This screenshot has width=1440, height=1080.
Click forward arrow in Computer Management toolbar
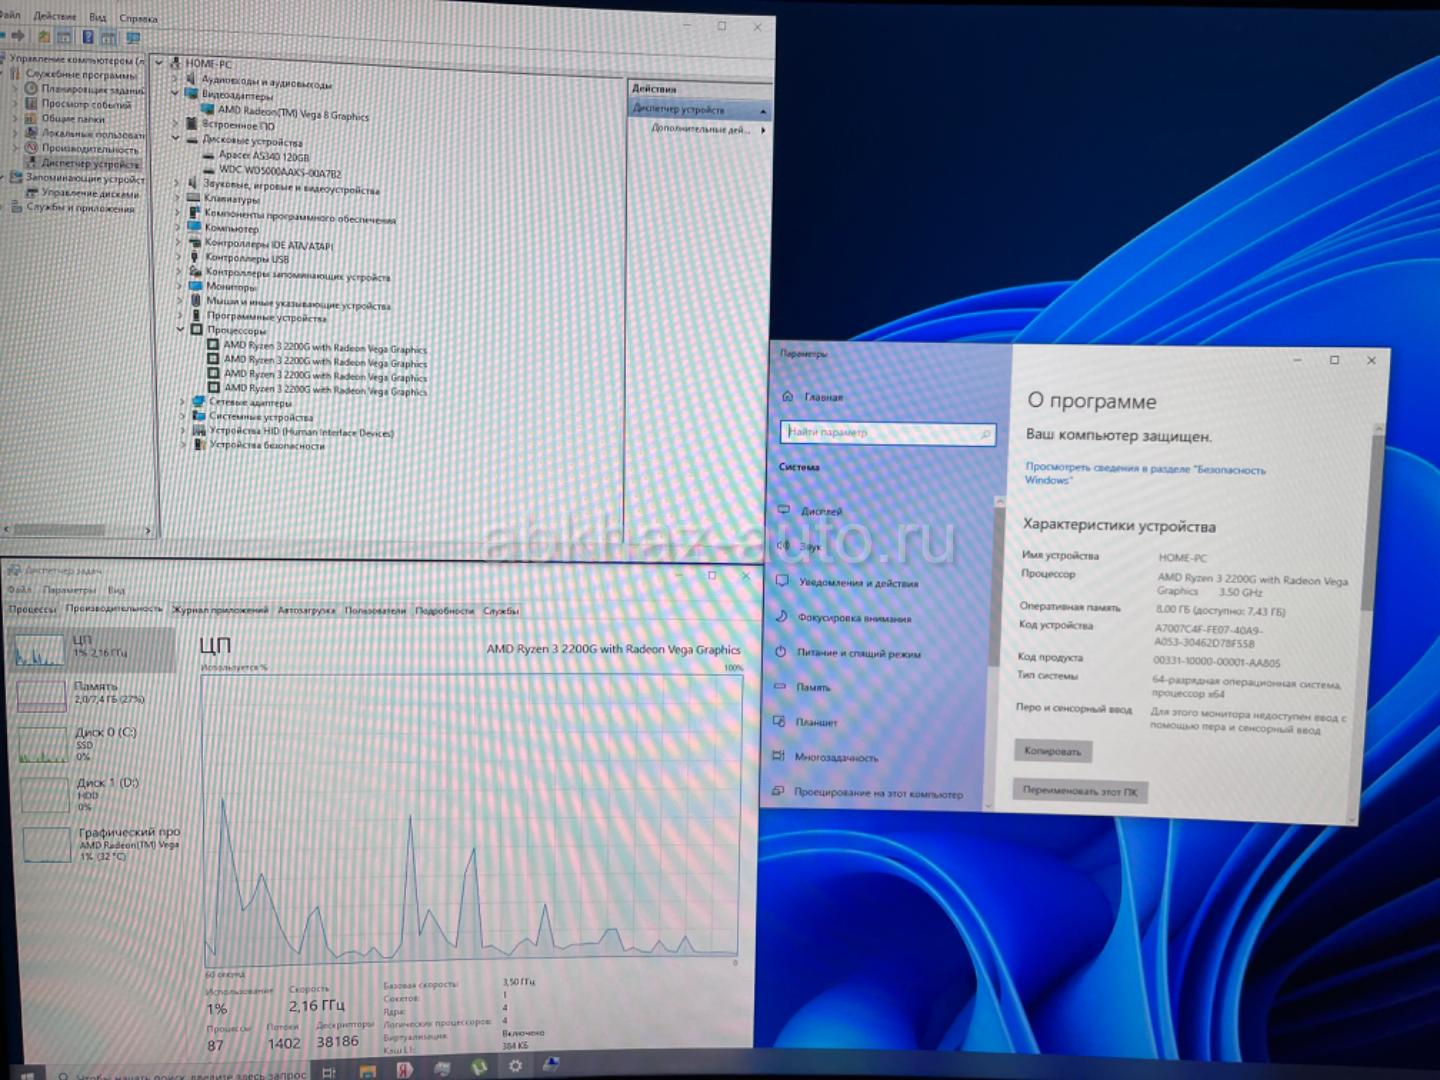[19, 36]
